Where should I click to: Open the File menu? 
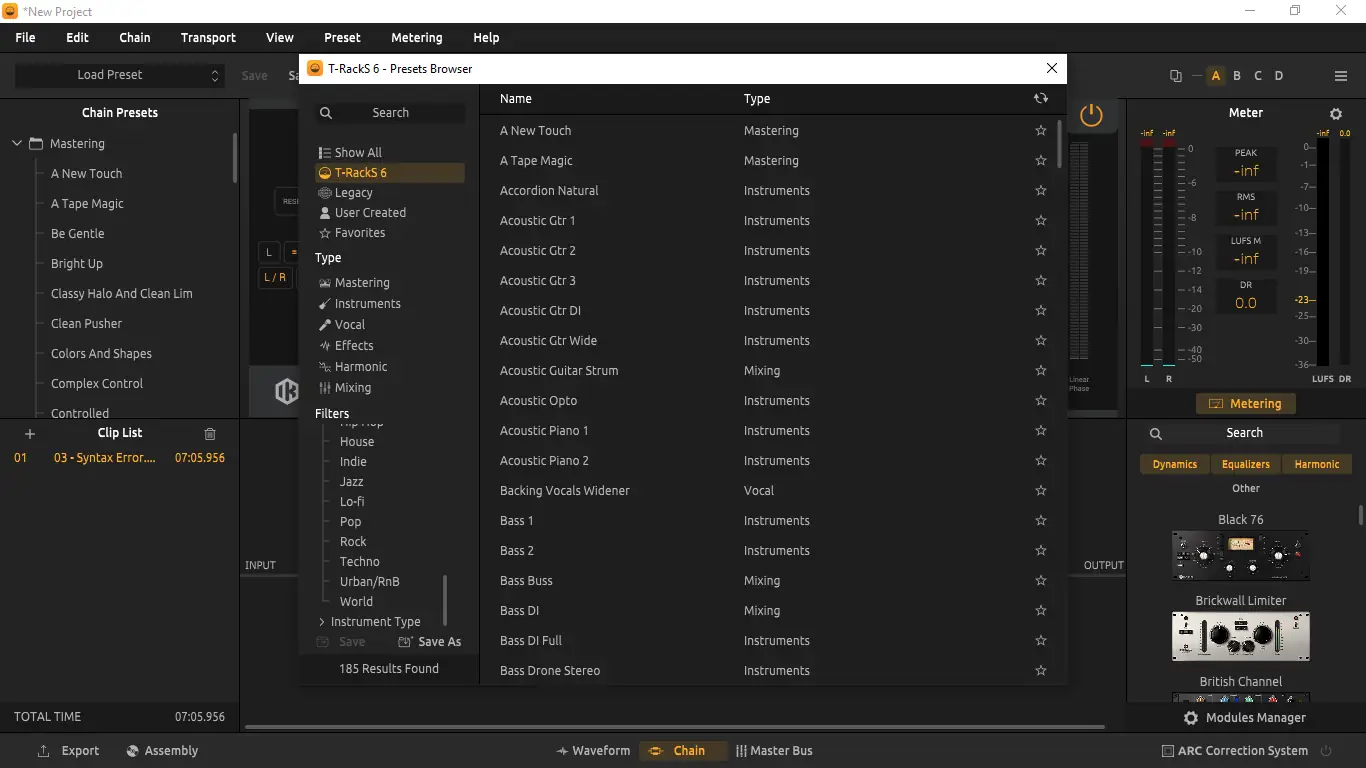[25, 38]
